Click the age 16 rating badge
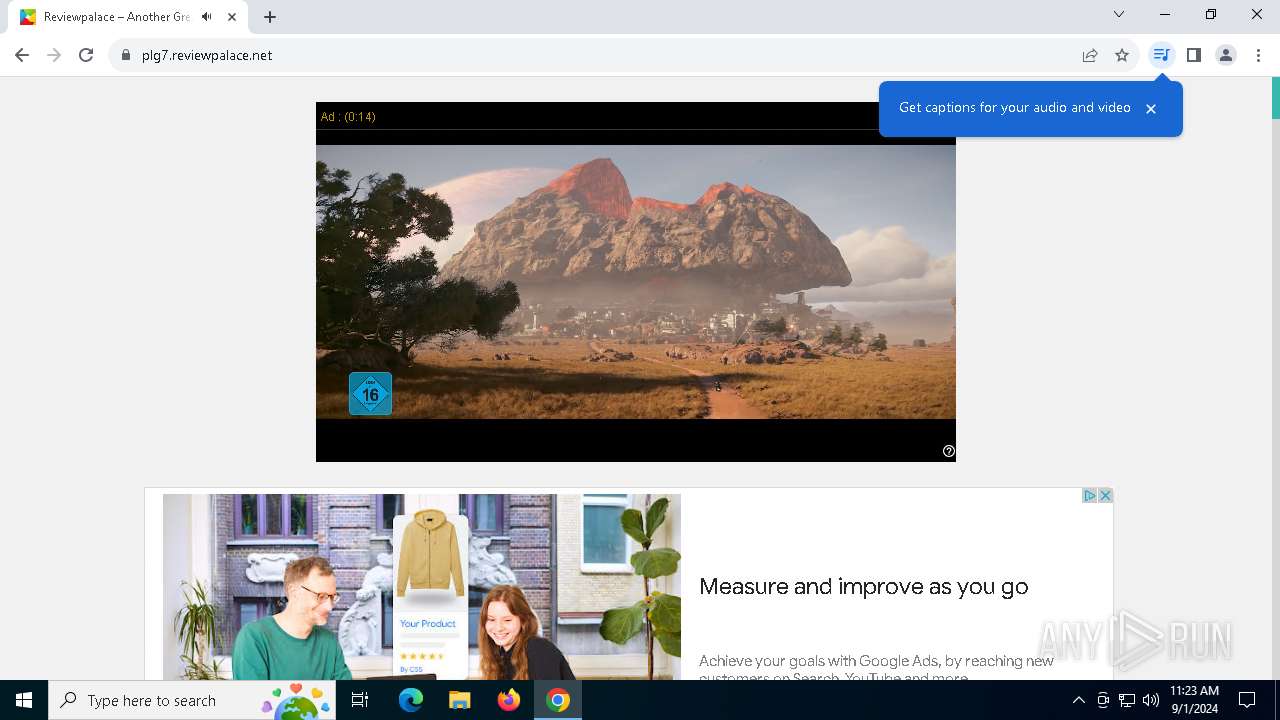Screen dimensions: 1280x720 coord(370,394)
